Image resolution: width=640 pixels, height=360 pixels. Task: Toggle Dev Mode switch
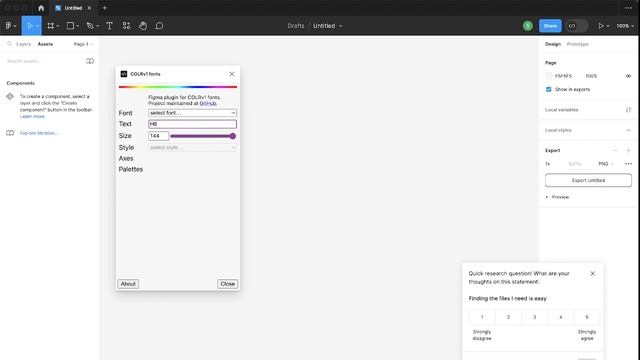(x=577, y=26)
